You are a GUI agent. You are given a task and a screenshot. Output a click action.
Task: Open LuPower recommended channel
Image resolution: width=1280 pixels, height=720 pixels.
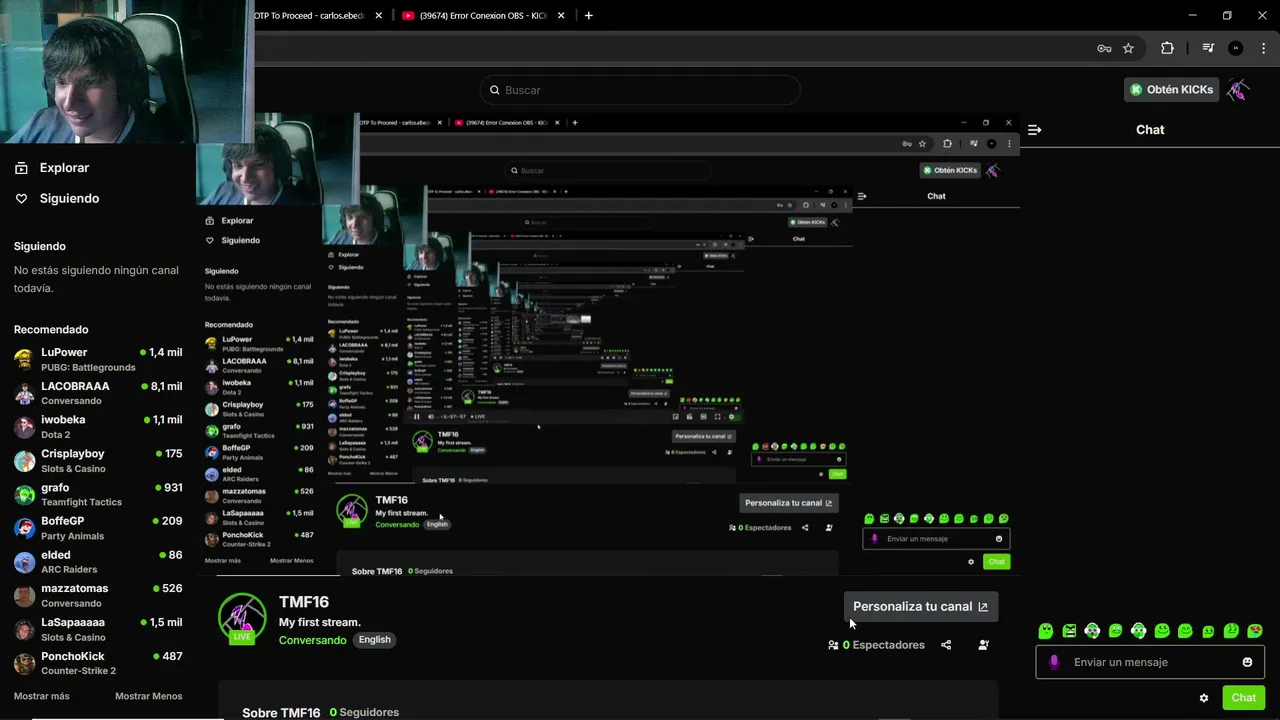click(x=98, y=360)
